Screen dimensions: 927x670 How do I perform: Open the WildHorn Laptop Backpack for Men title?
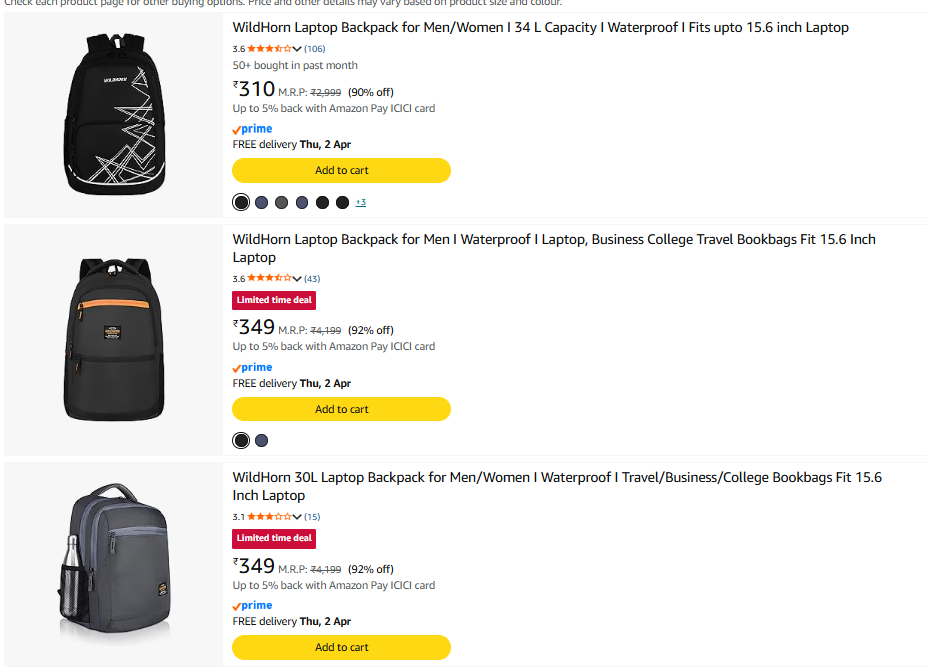click(554, 248)
